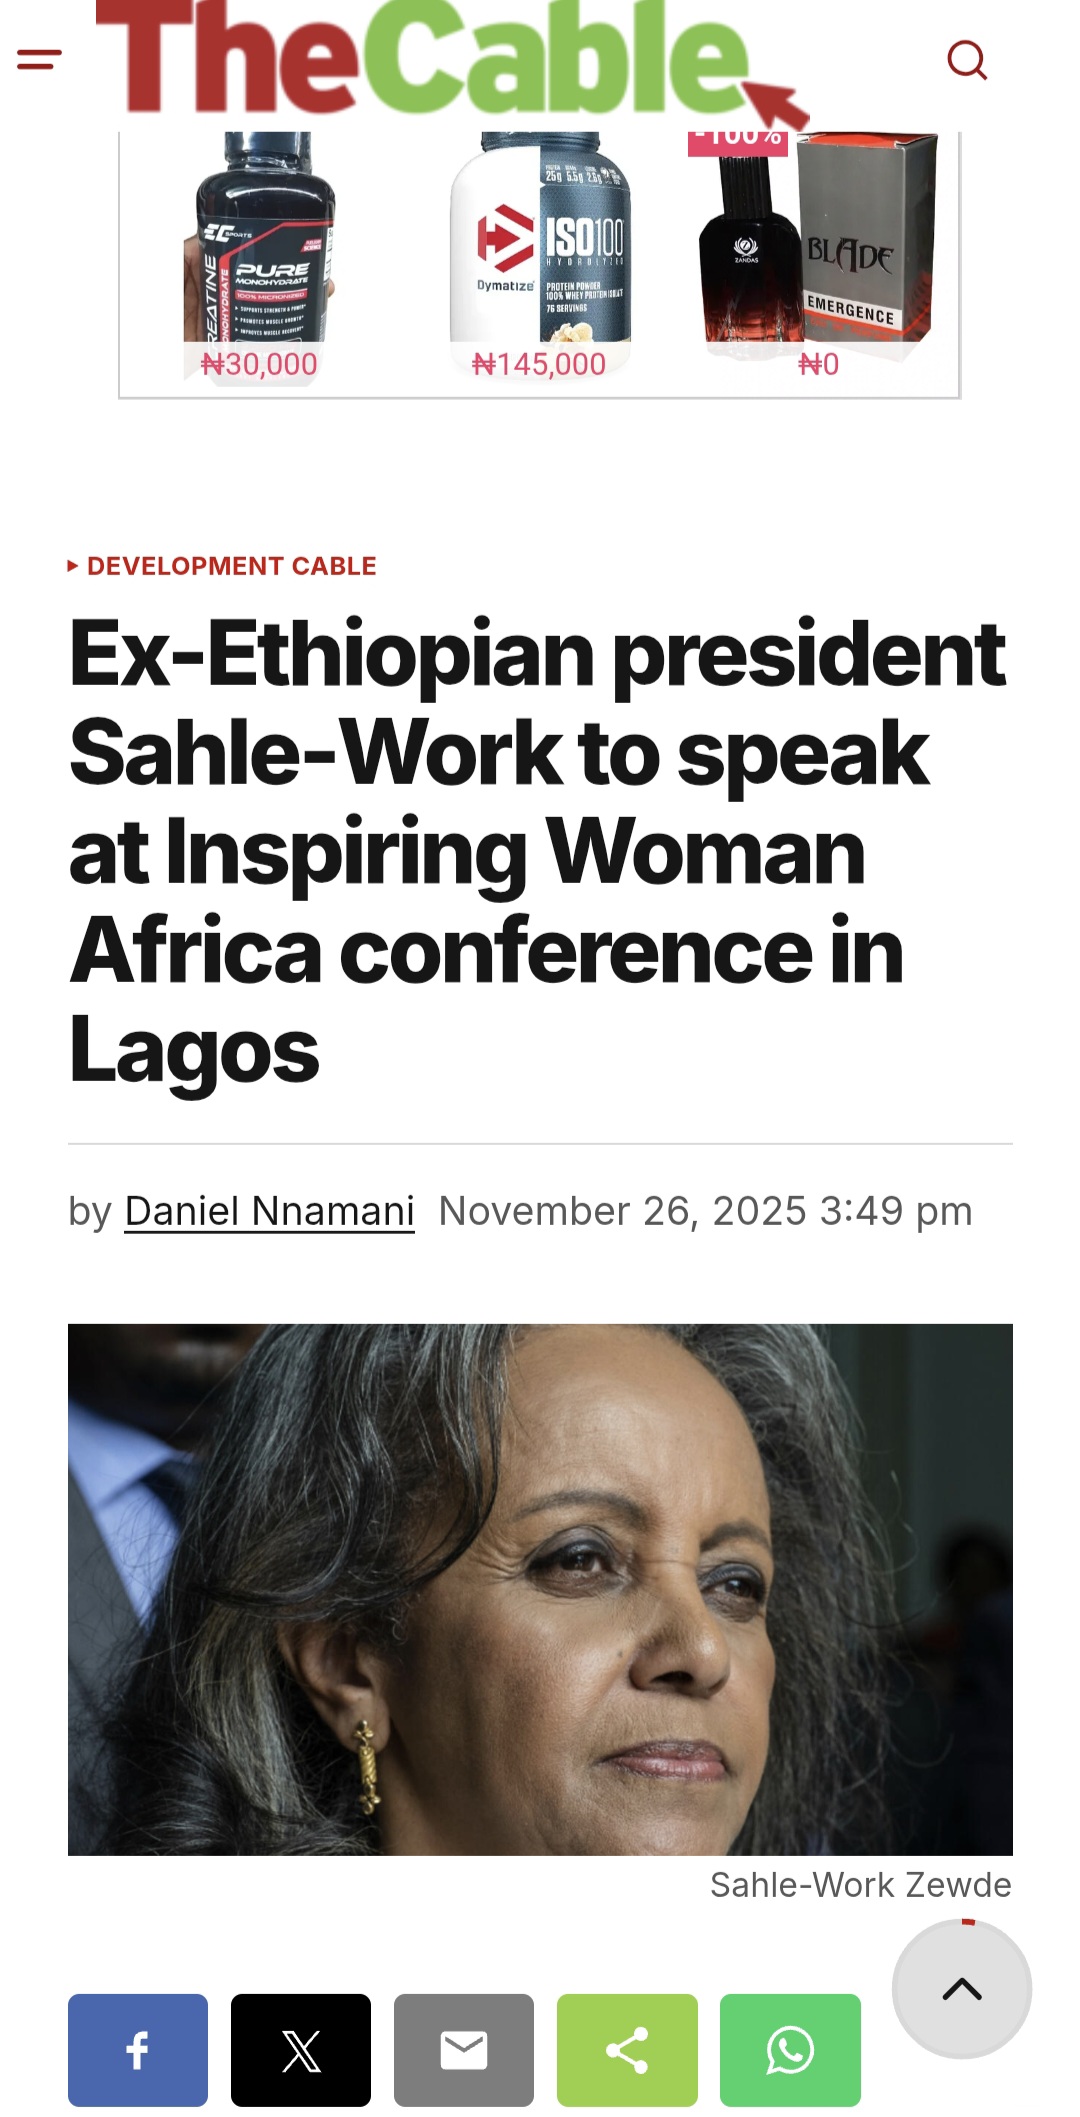Collapse the floating scroll-up widget
The height and width of the screenshot is (2117, 1080).
click(x=960, y=1990)
